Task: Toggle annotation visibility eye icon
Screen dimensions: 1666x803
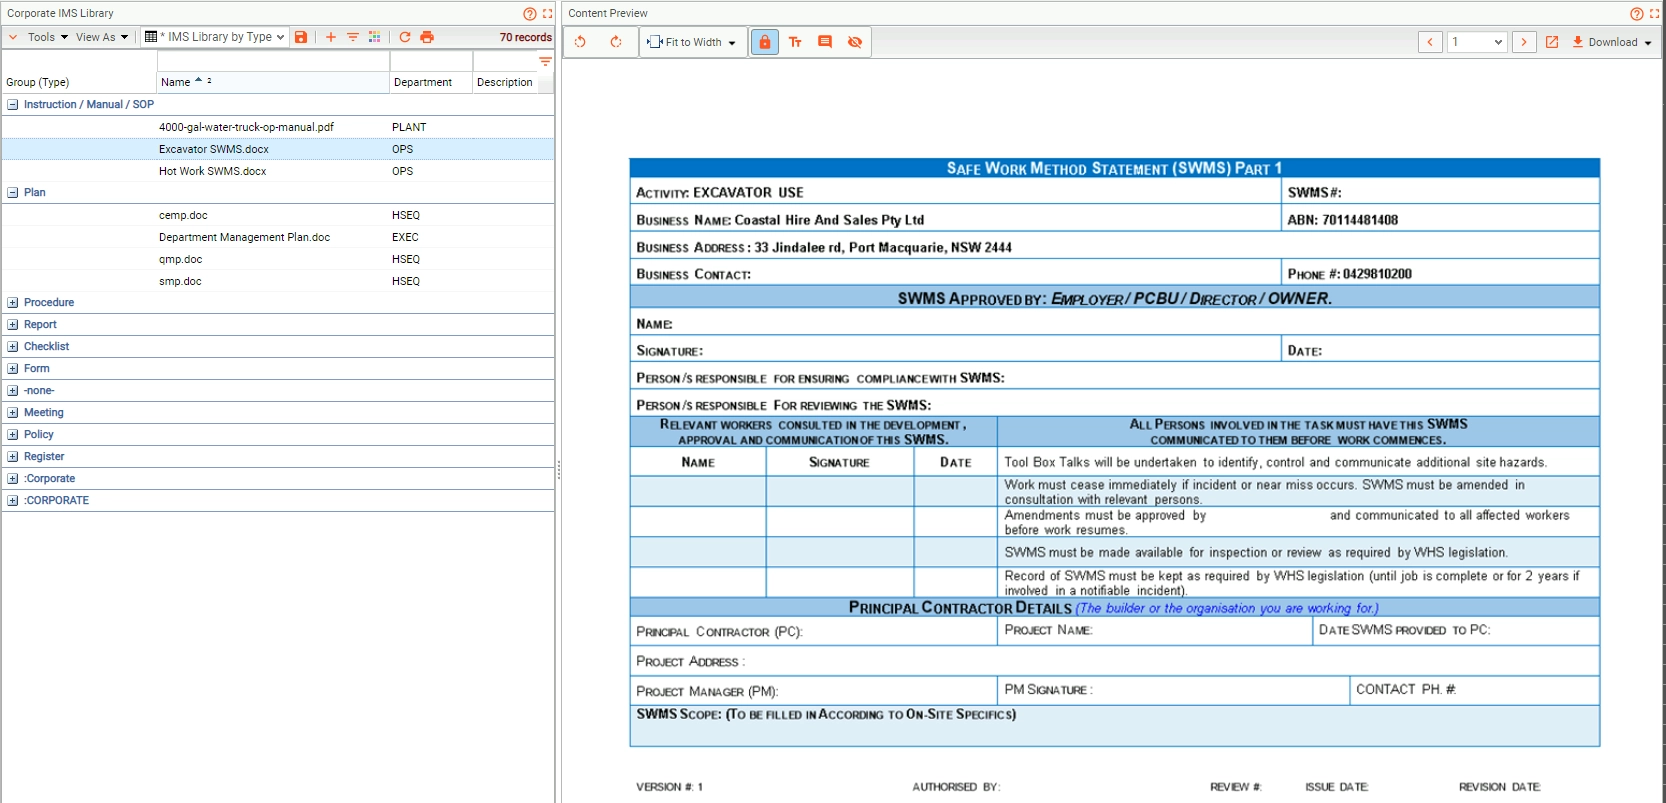Action: (x=855, y=42)
